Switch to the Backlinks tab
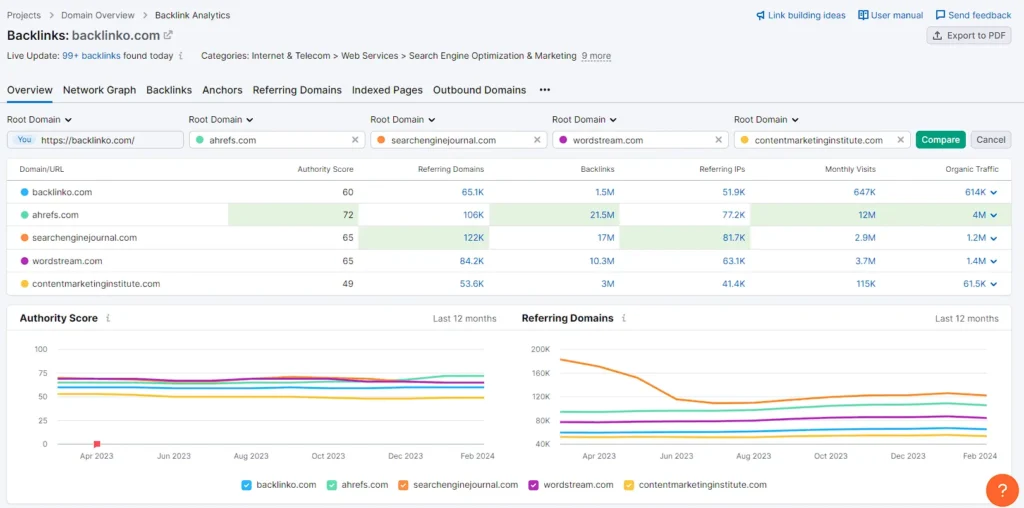Image resolution: width=1024 pixels, height=508 pixels. [169, 90]
